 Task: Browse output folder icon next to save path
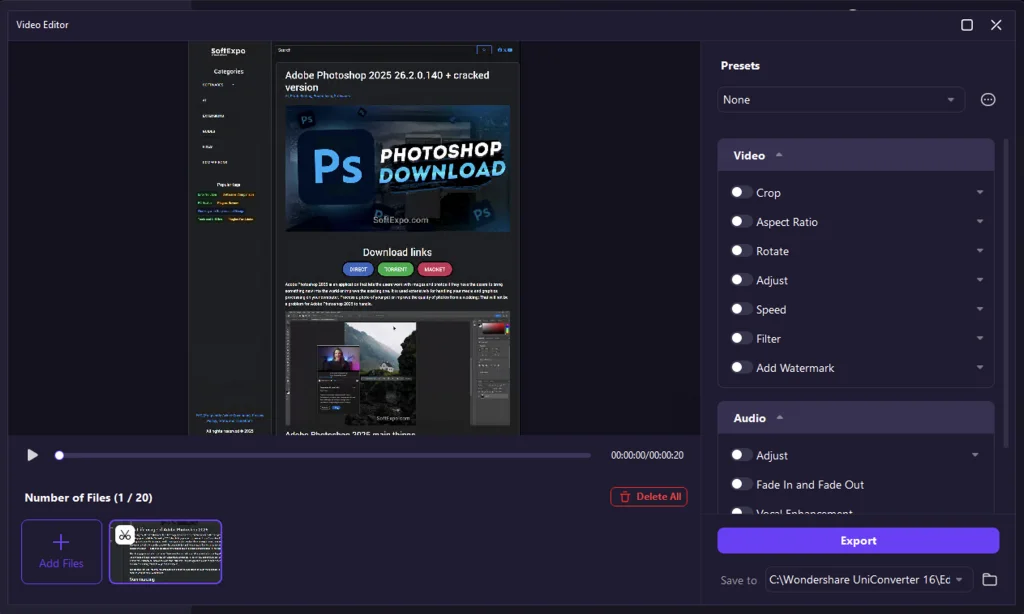pos(989,580)
